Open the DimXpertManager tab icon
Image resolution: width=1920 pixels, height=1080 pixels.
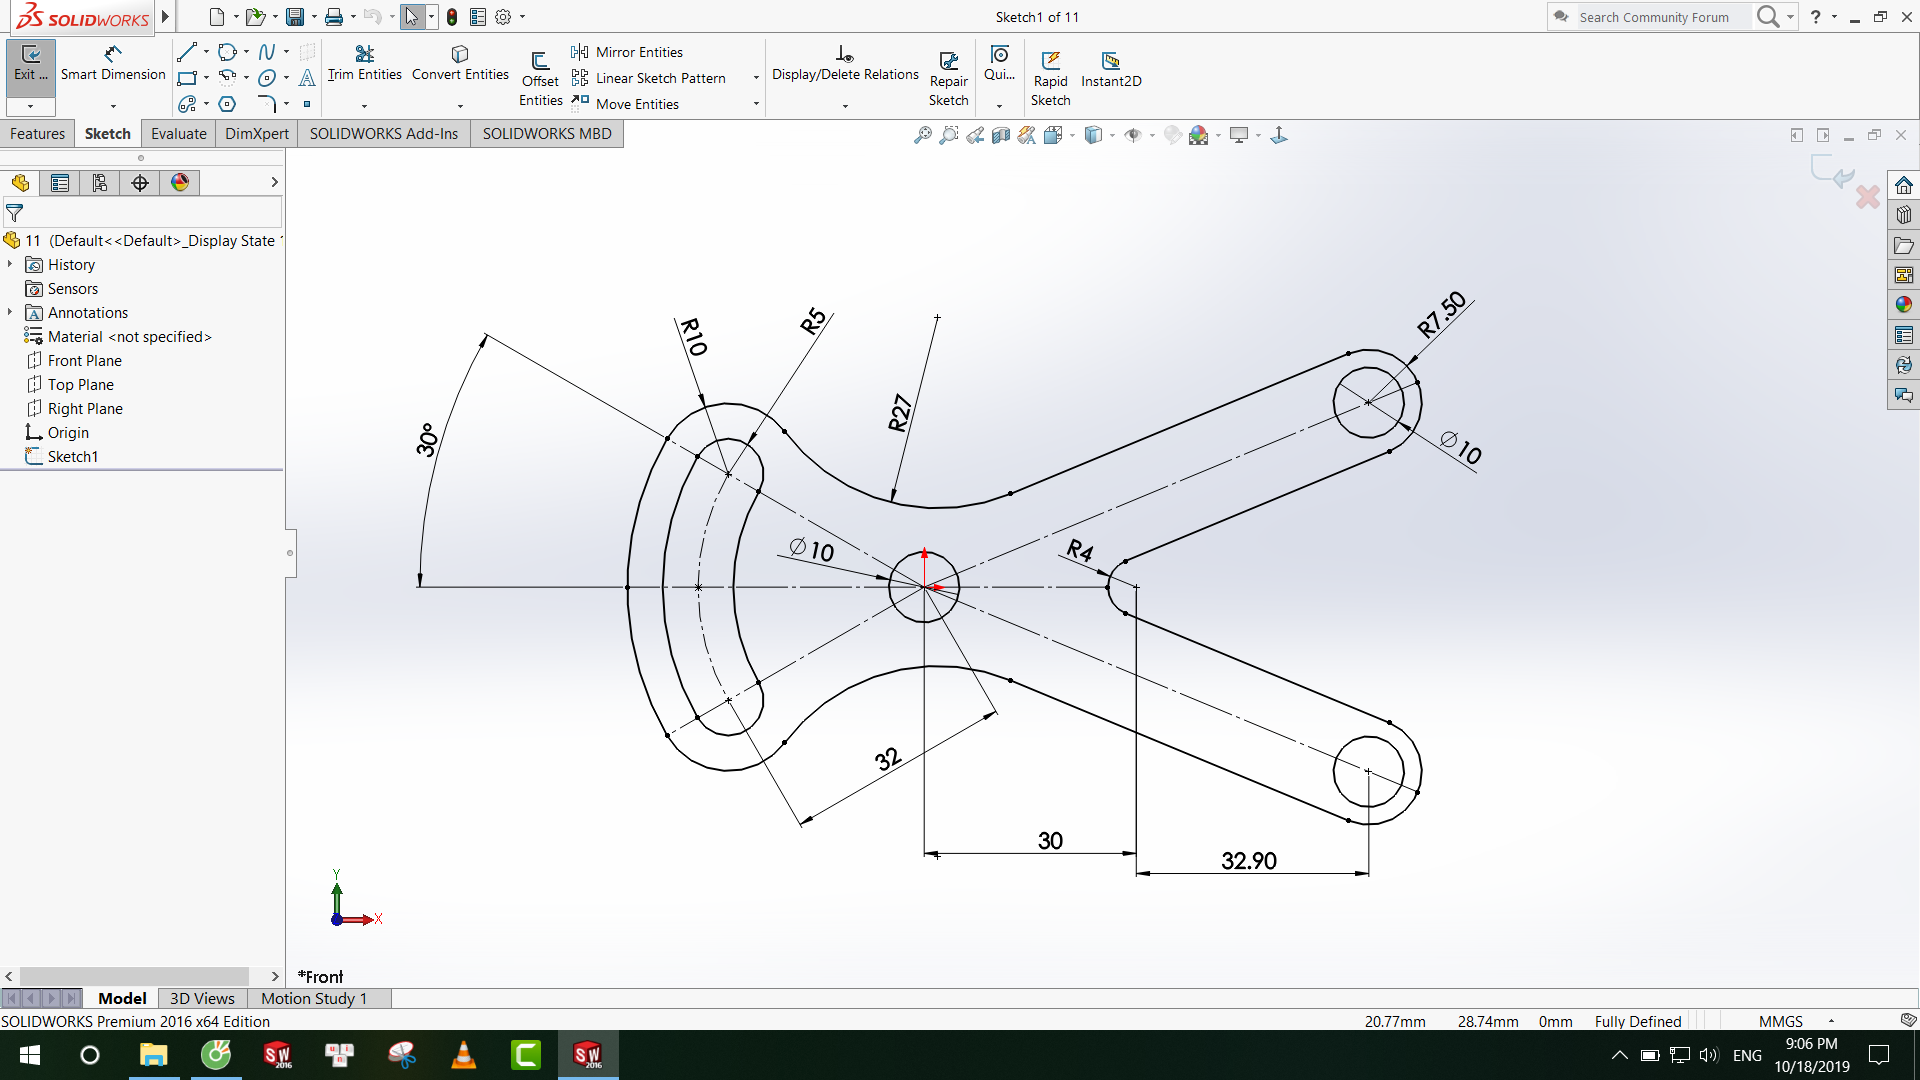(140, 183)
